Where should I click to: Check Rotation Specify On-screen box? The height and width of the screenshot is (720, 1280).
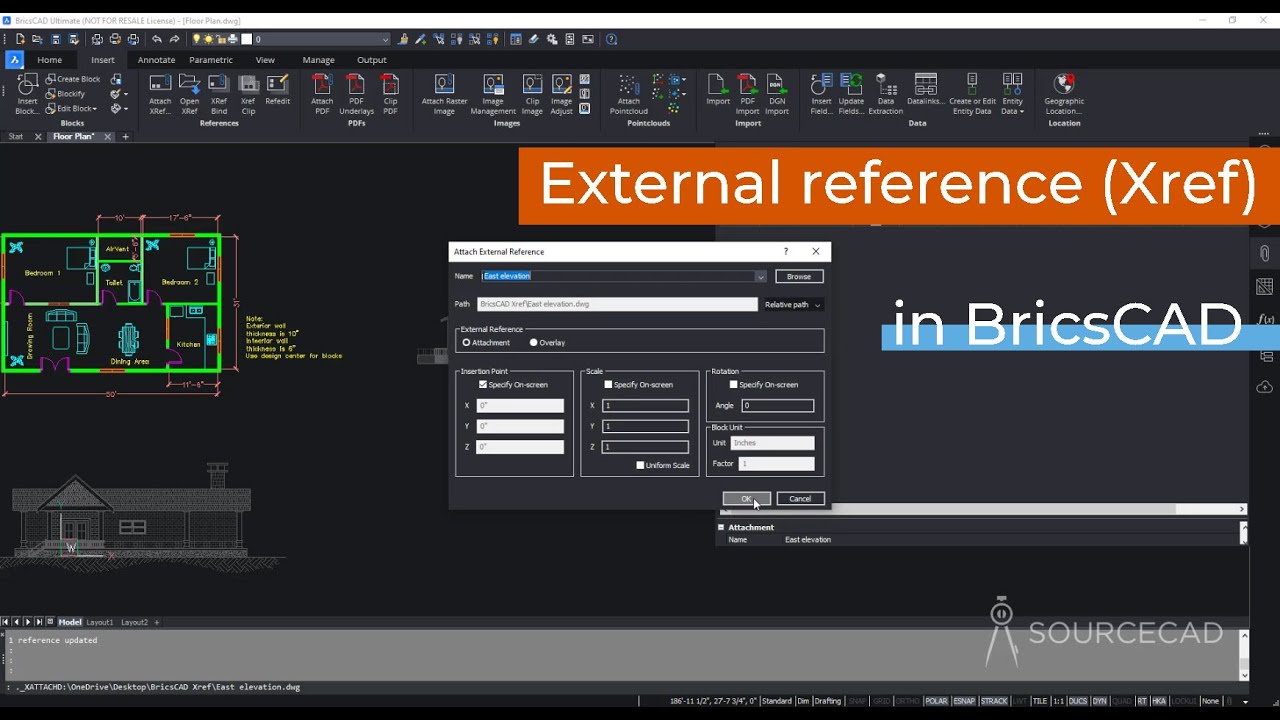[x=733, y=385]
